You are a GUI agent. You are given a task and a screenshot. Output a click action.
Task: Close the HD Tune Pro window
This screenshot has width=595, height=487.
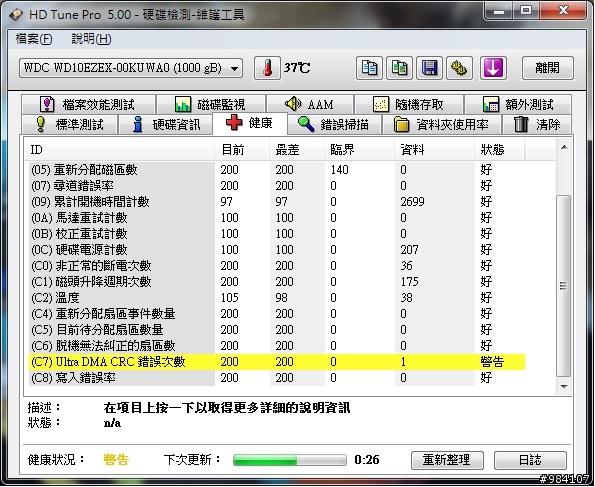[x=563, y=11]
